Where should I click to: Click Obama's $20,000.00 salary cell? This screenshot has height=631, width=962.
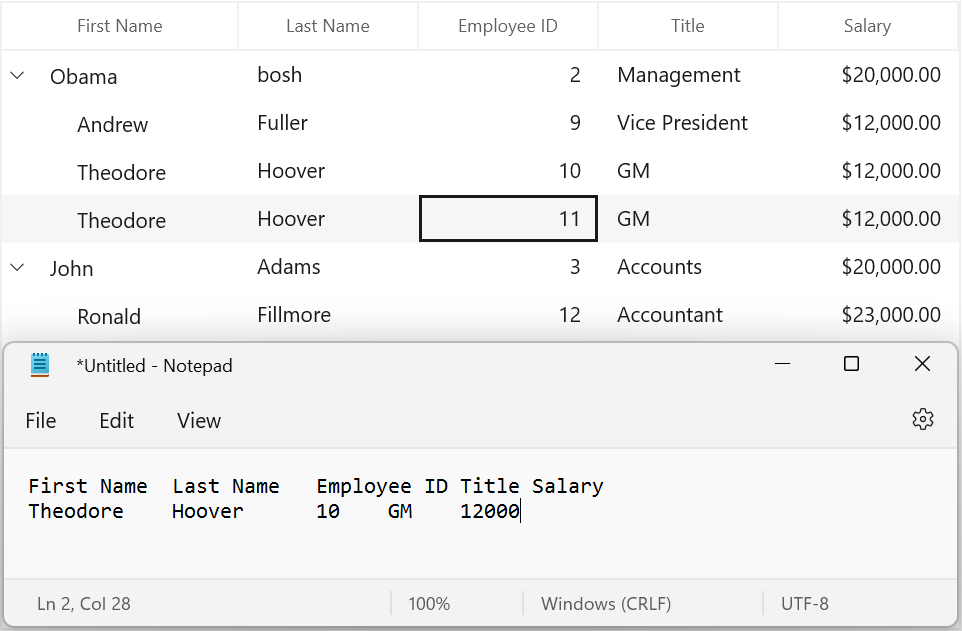tap(868, 75)
